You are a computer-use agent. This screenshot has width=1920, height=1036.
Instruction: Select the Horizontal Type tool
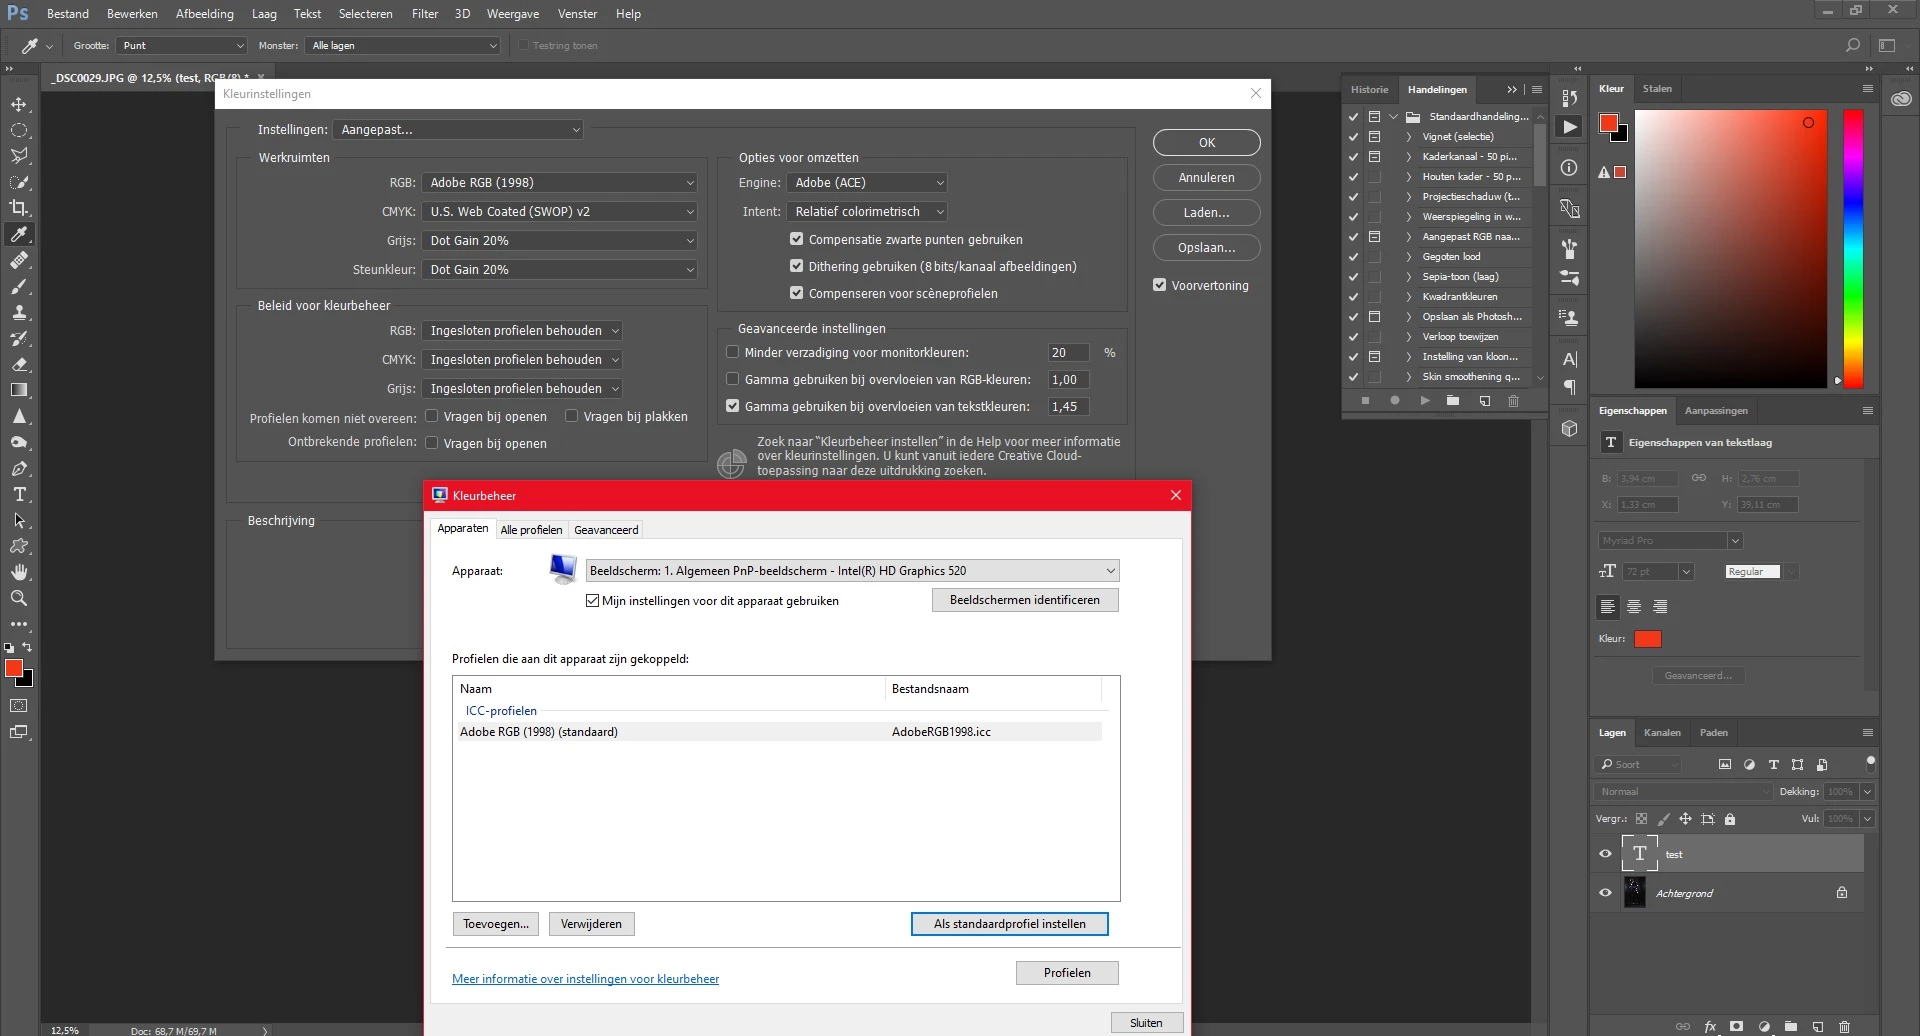(x=19, y=494)
